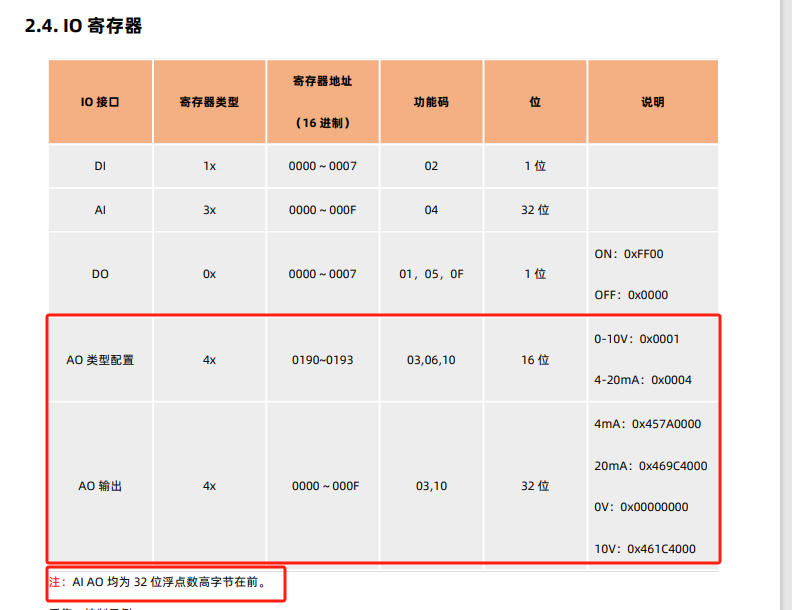Select function code "01, 05, 0F" cell
792x610 pixels.
431,274
